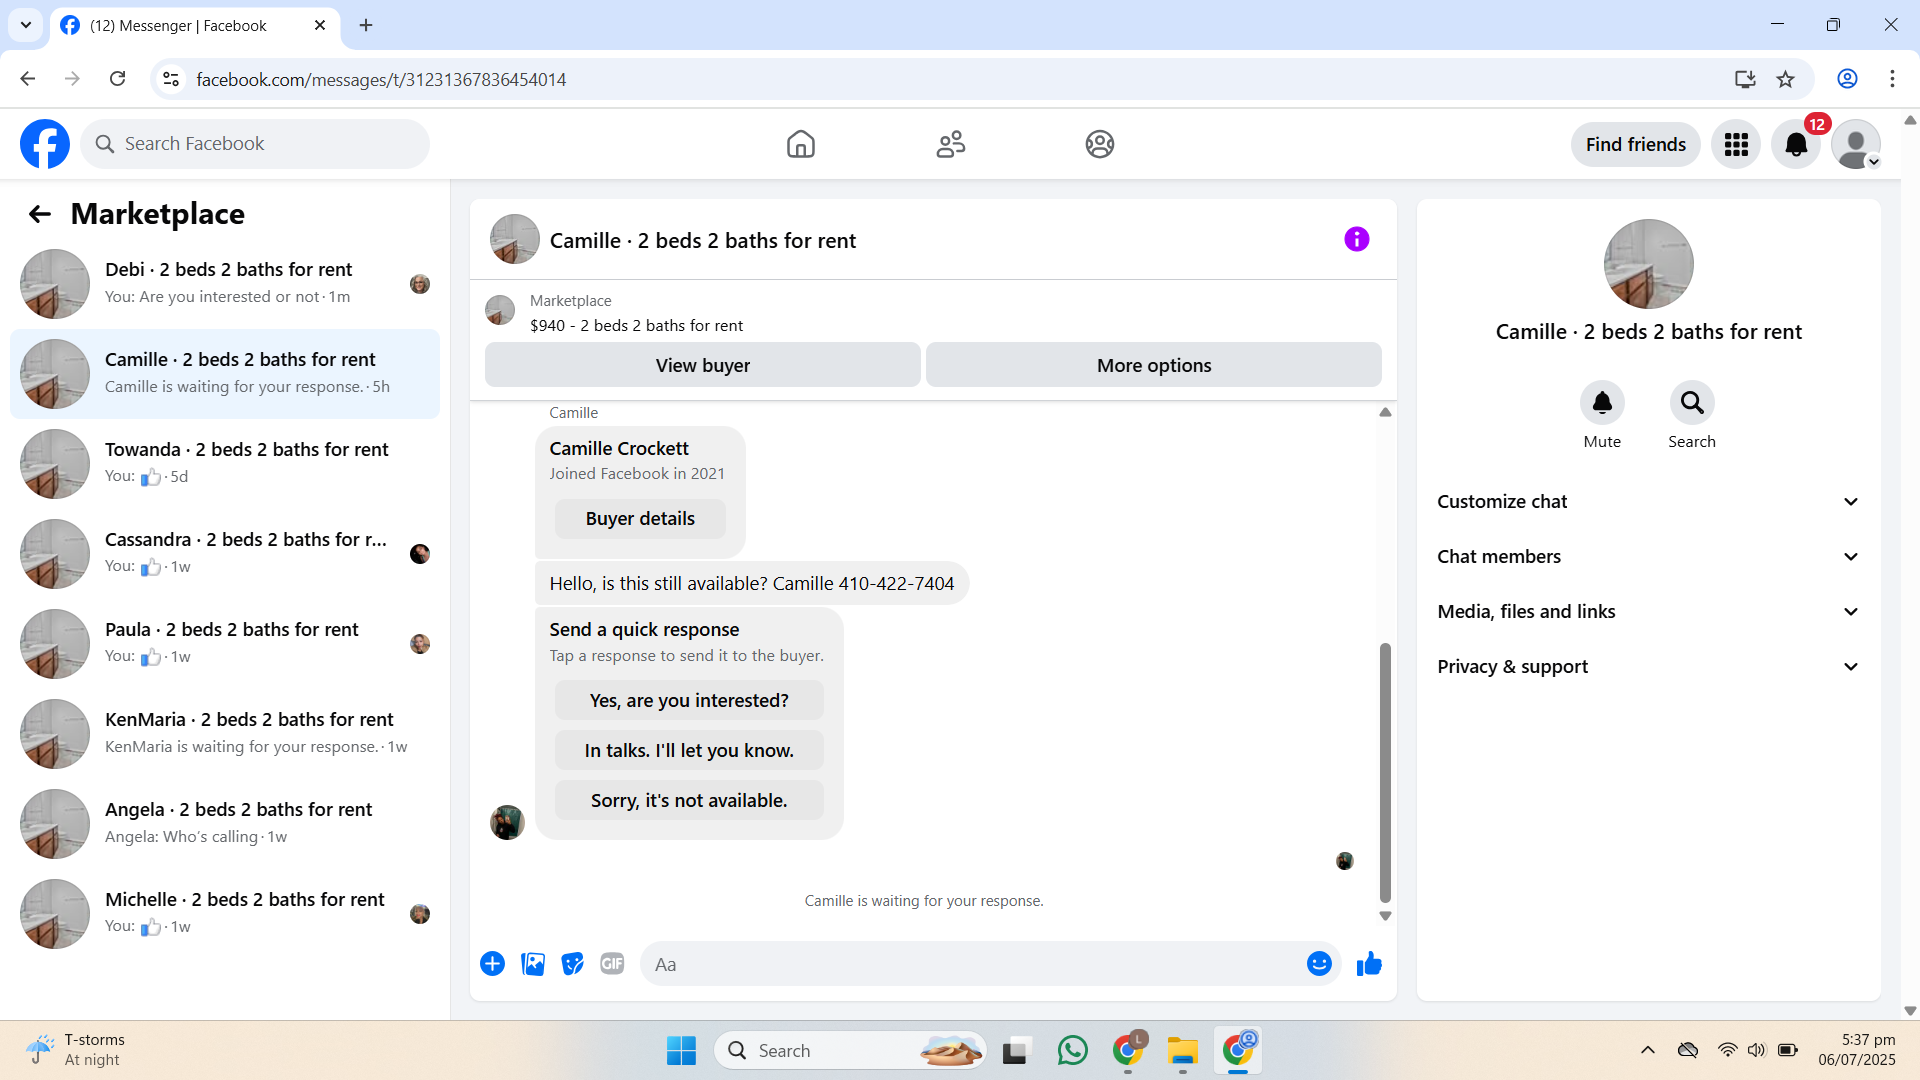Expand the Customize chat section

point(1648,502)
